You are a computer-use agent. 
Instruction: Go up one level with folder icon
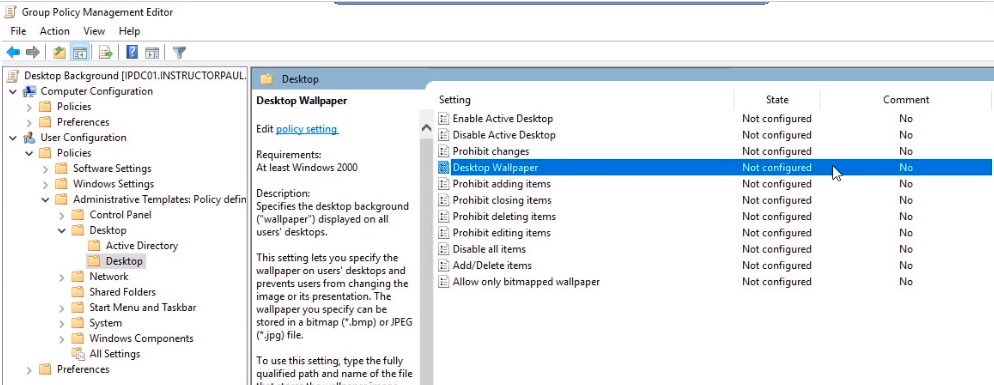click(x=60, y=53)
